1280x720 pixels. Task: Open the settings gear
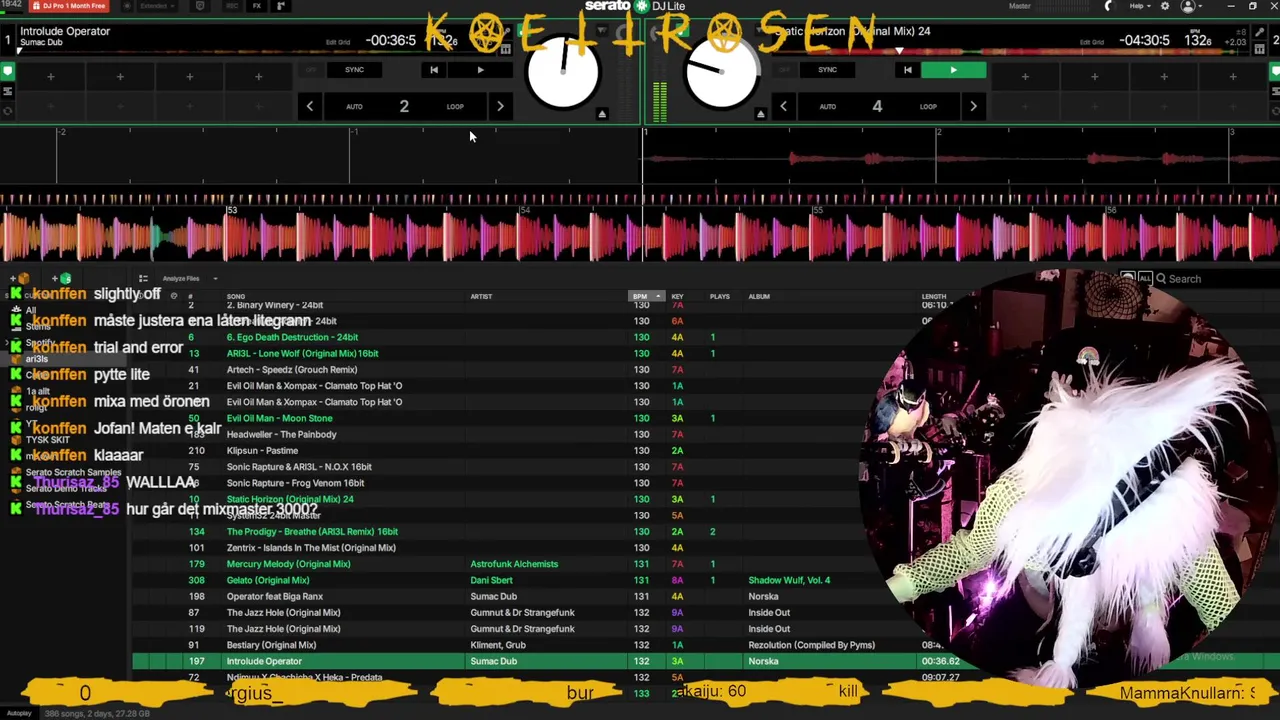[1164, 6]
